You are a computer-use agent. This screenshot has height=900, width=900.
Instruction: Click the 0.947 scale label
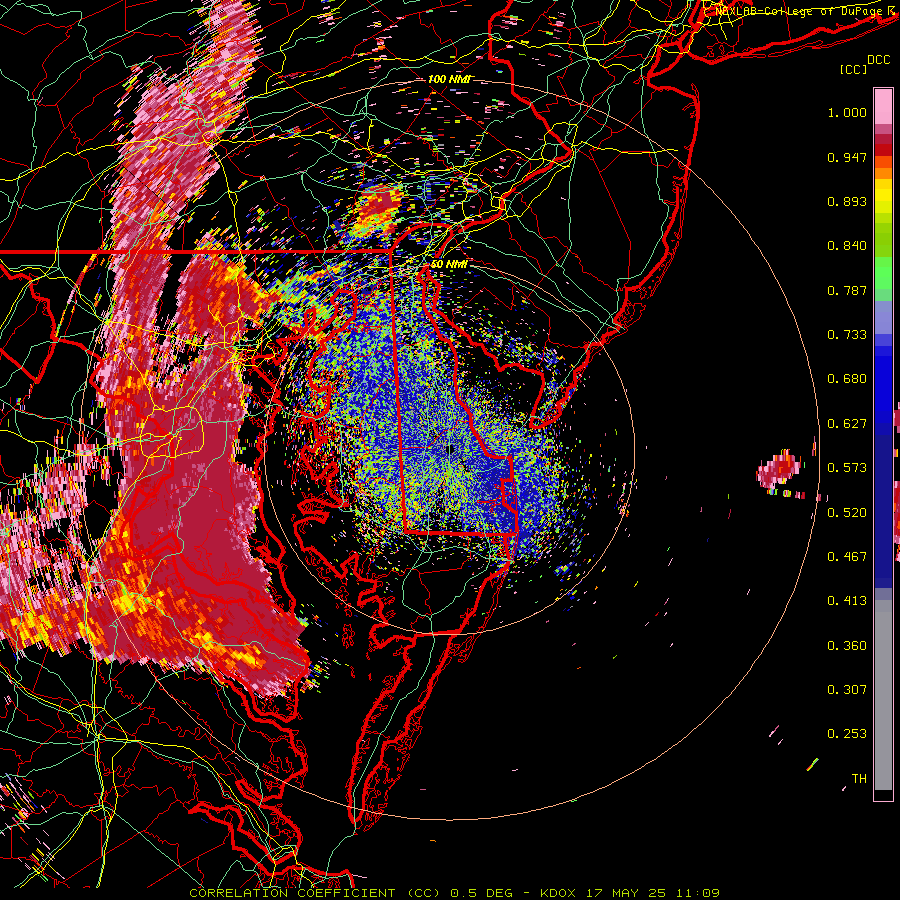[847, 157]
